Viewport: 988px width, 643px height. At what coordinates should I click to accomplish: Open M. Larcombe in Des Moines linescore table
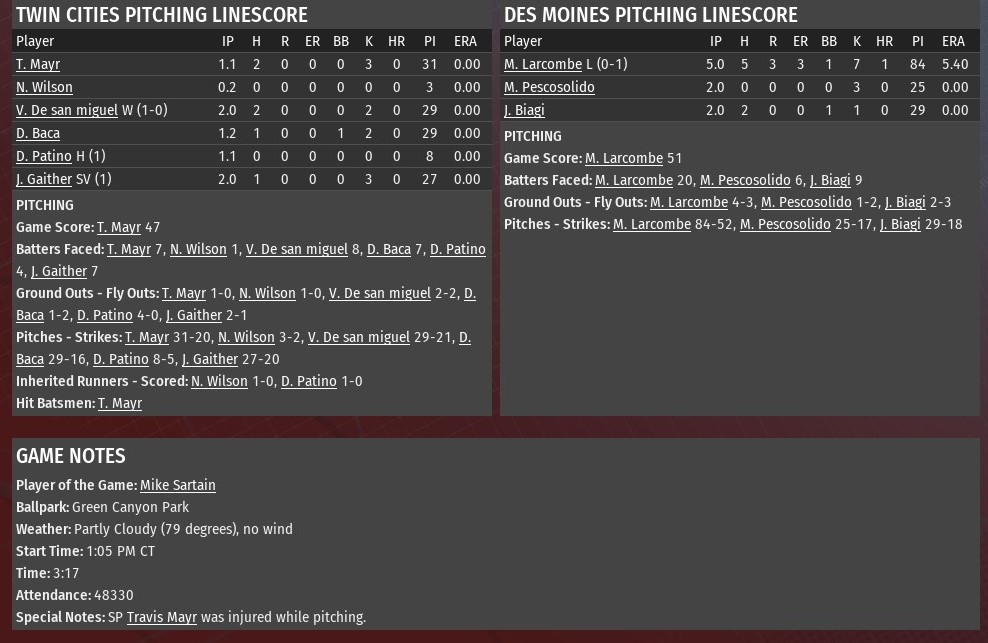pos(543,64)
